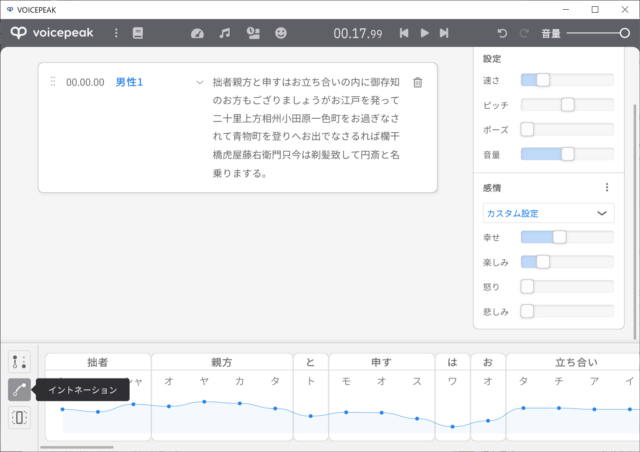Click the smiley face emotion icon
Viewport: 640px width, 452px height.
tap(281, 33)
